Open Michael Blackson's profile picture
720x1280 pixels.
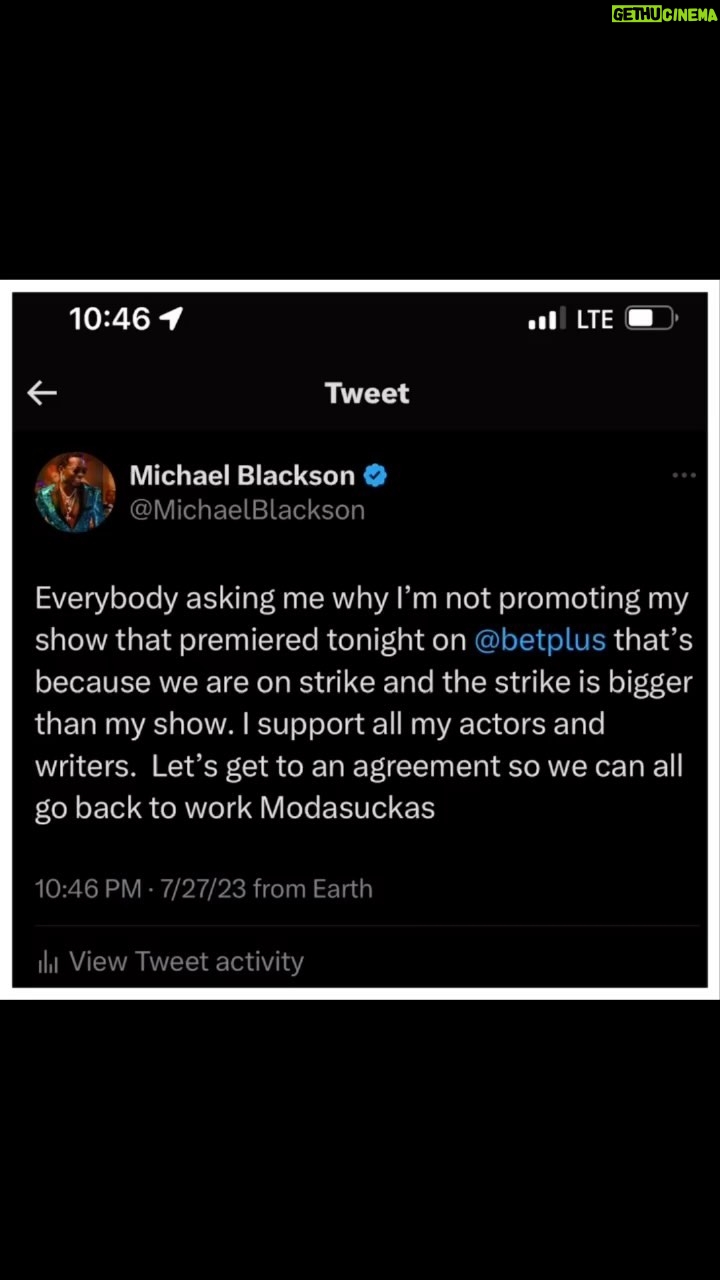(x=76, y=492)
